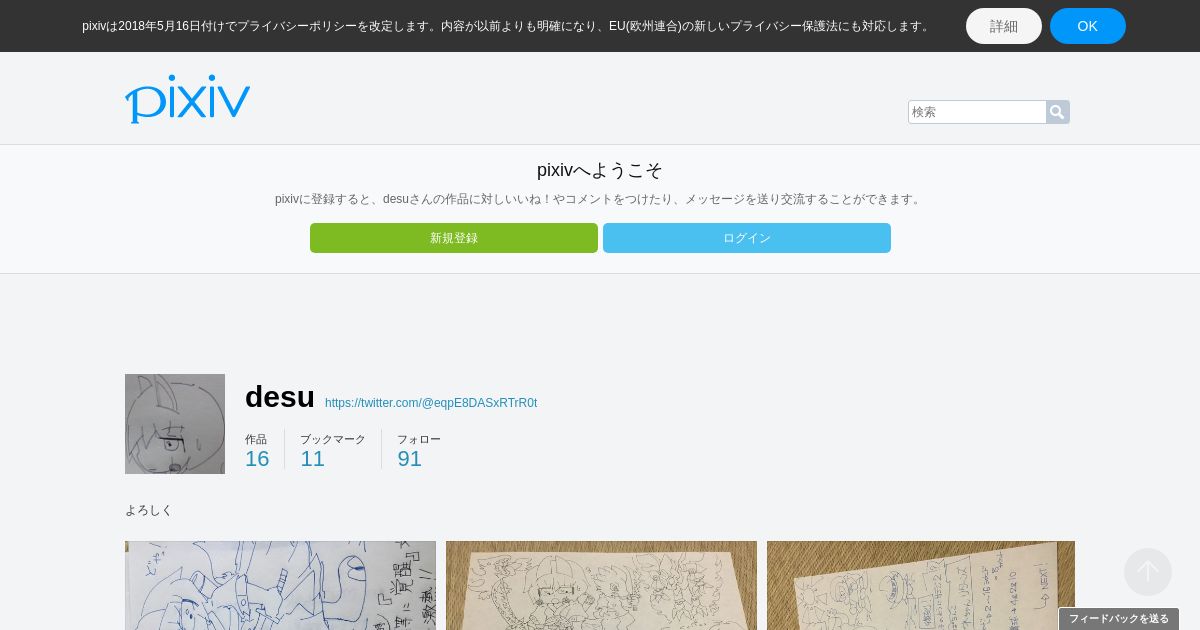Screen dimensions: 1200x630
Task: Click the desu username heading
Action: 280,397
